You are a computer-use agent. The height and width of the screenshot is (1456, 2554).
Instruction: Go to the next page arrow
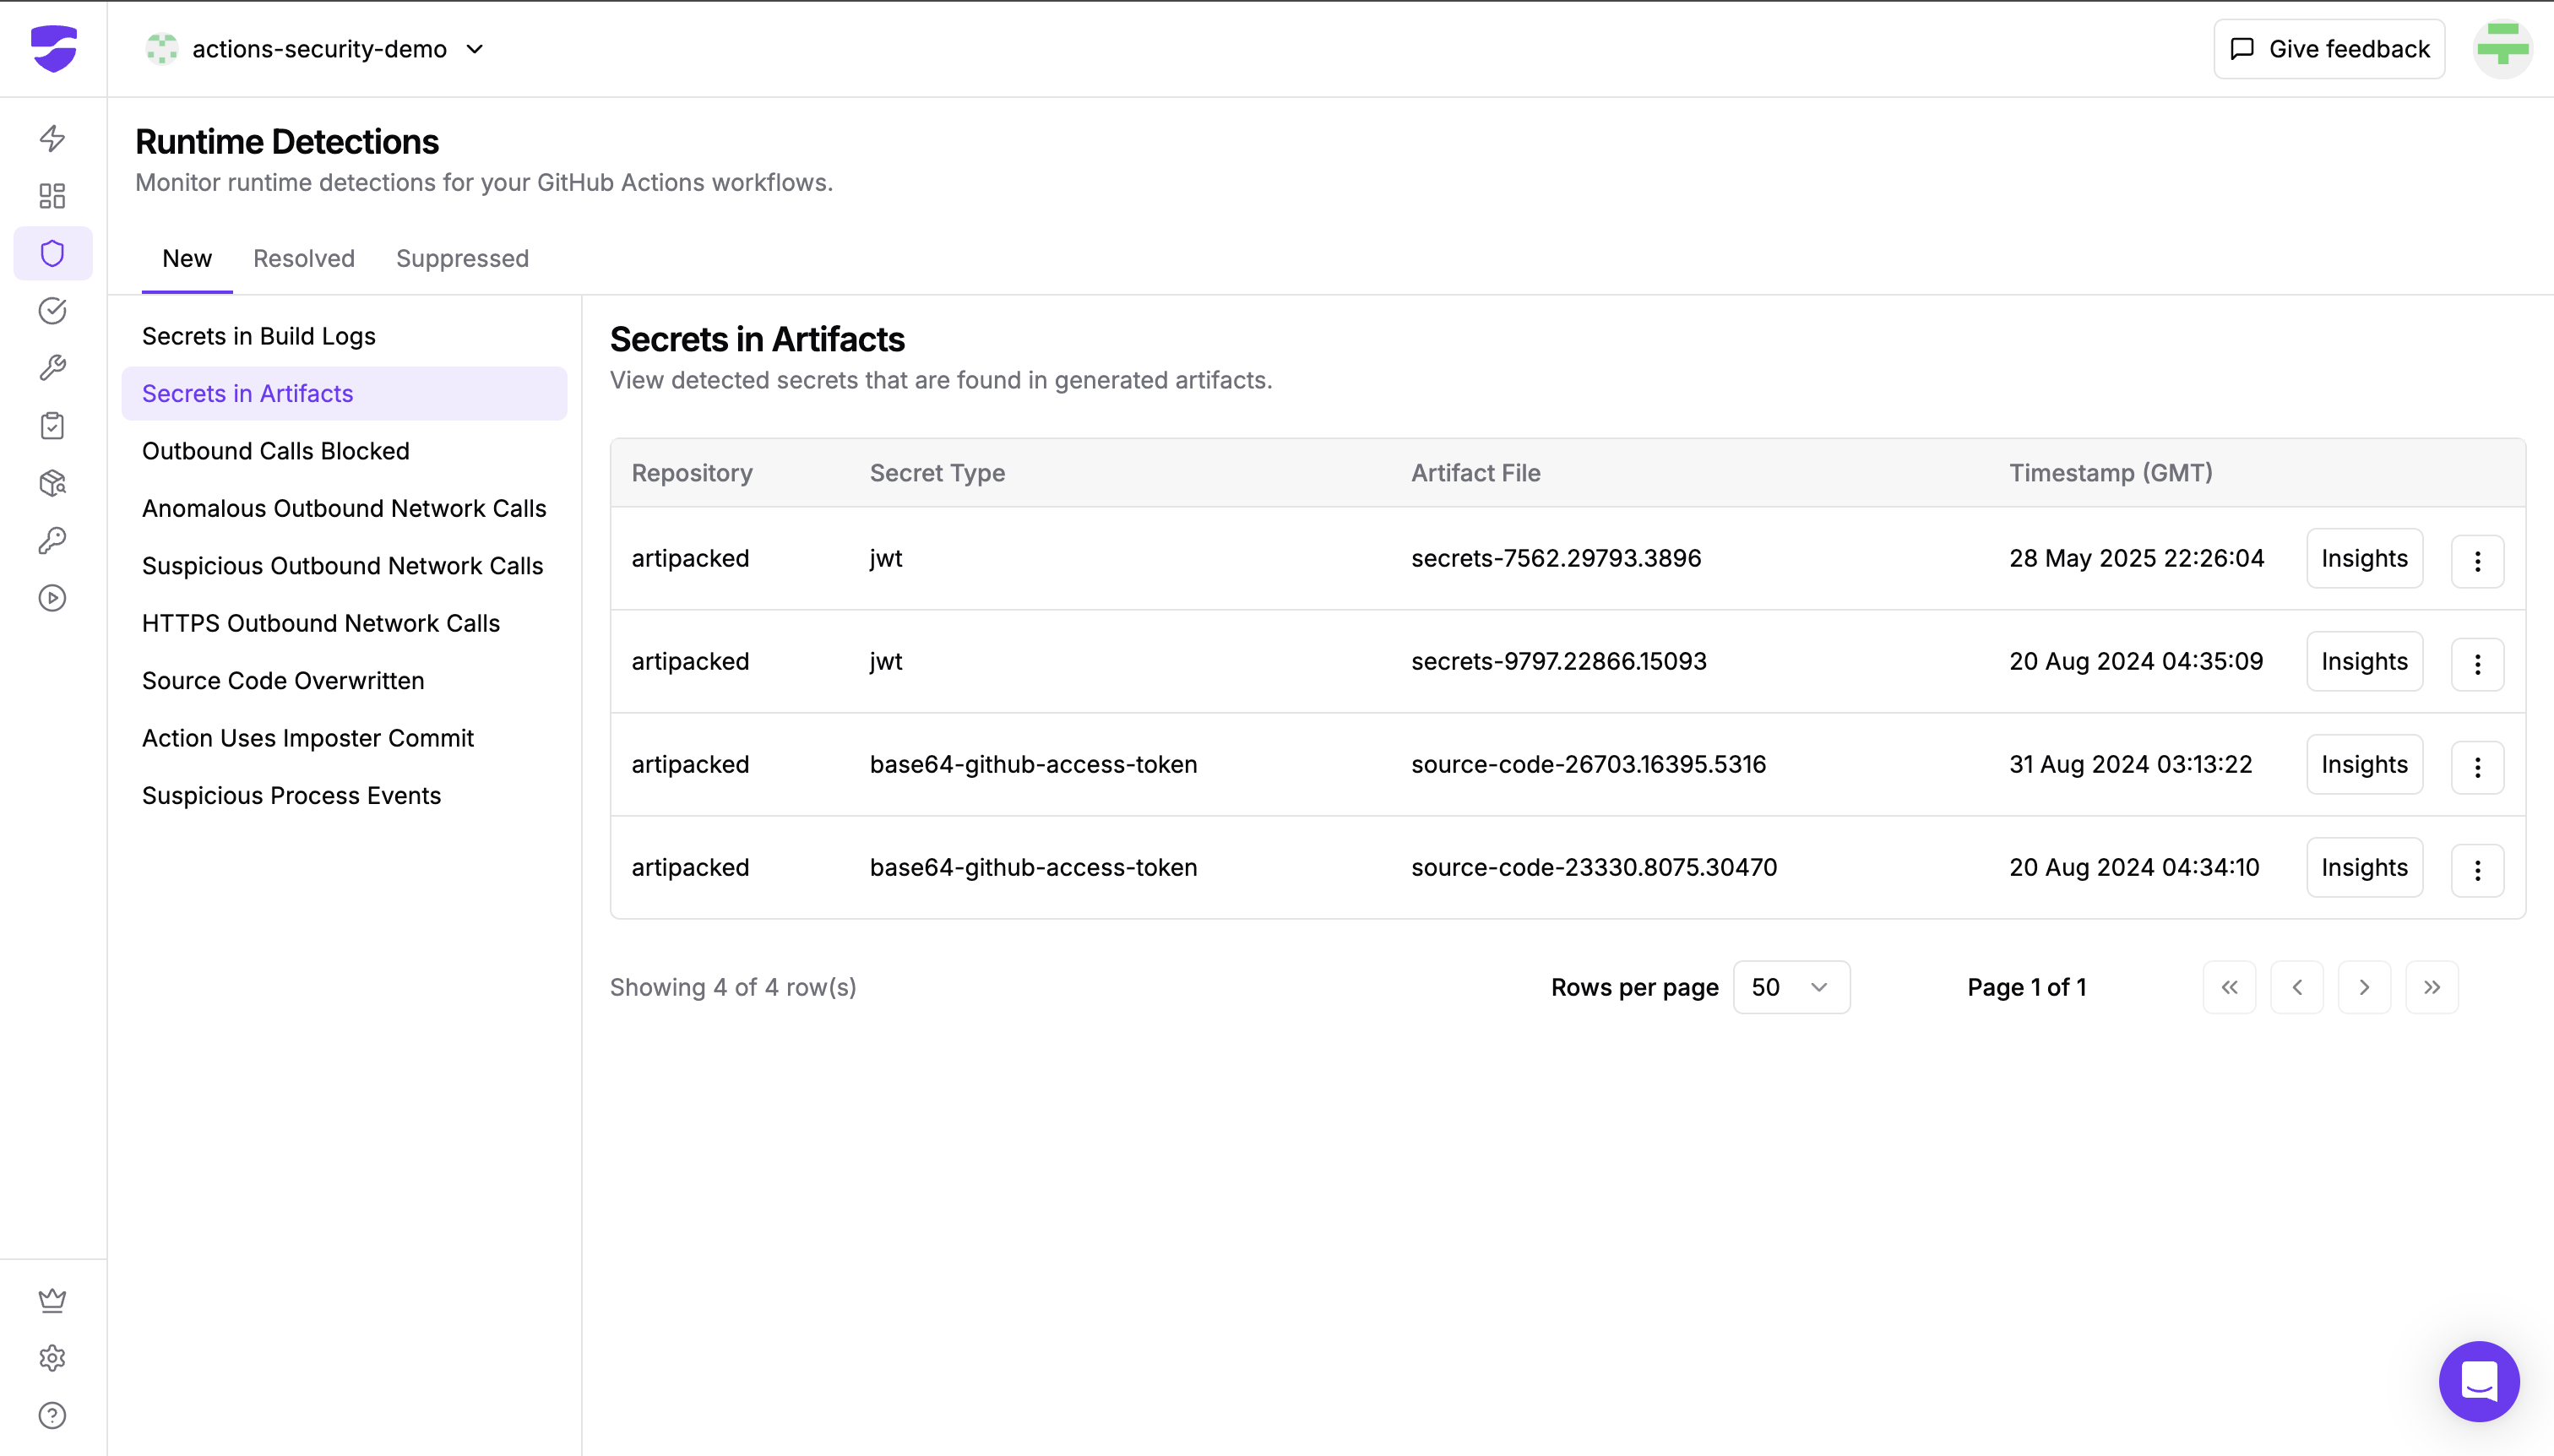pyautogui.click(x=2364, y=987)
